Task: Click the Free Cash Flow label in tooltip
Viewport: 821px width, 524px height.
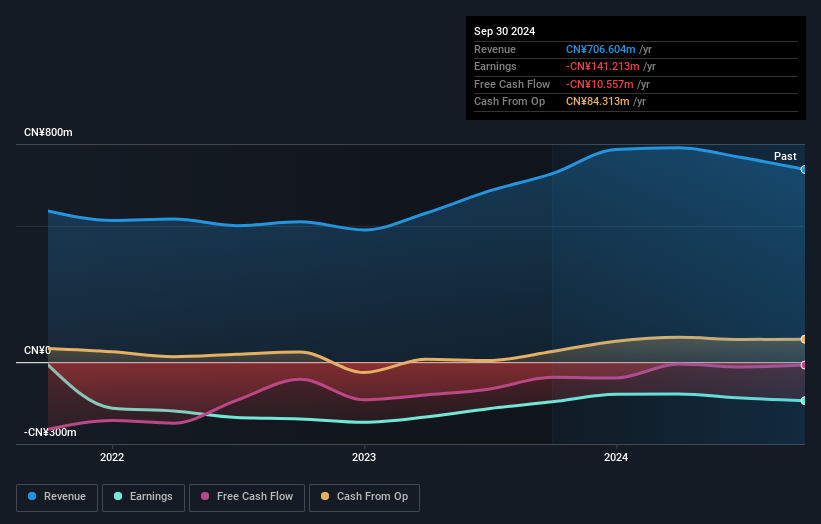Action: click(x=512, y=84)
